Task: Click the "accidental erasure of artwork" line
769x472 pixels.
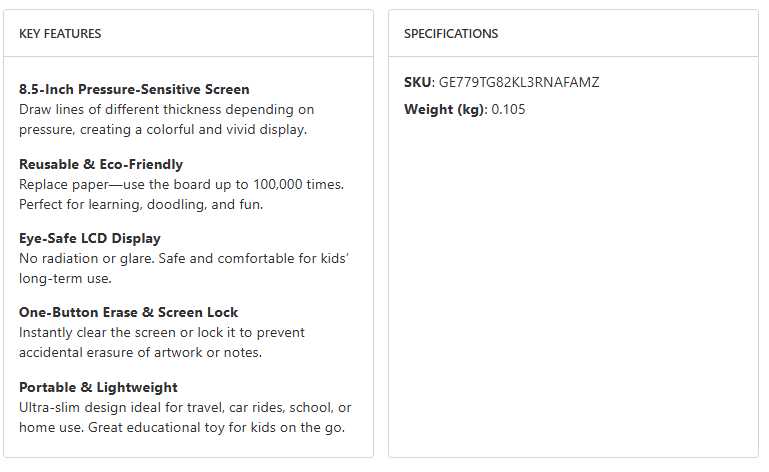Action: (140, 352)
